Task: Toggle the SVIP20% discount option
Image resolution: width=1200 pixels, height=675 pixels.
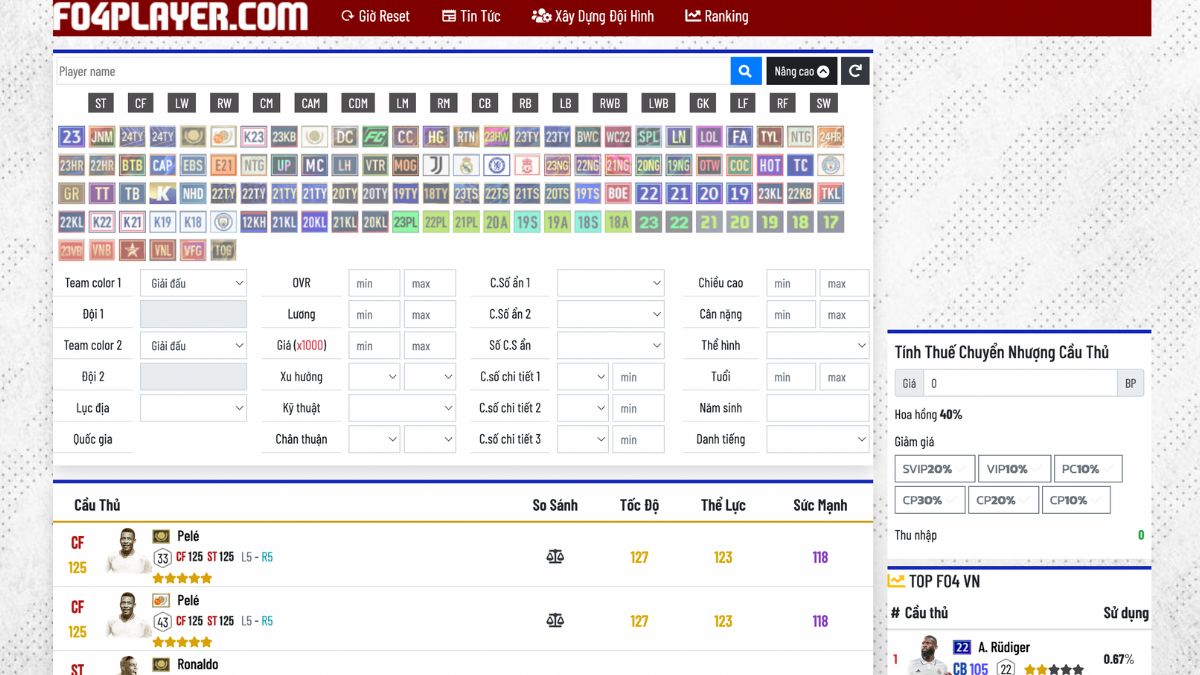Action: click(x=934, y=469)
